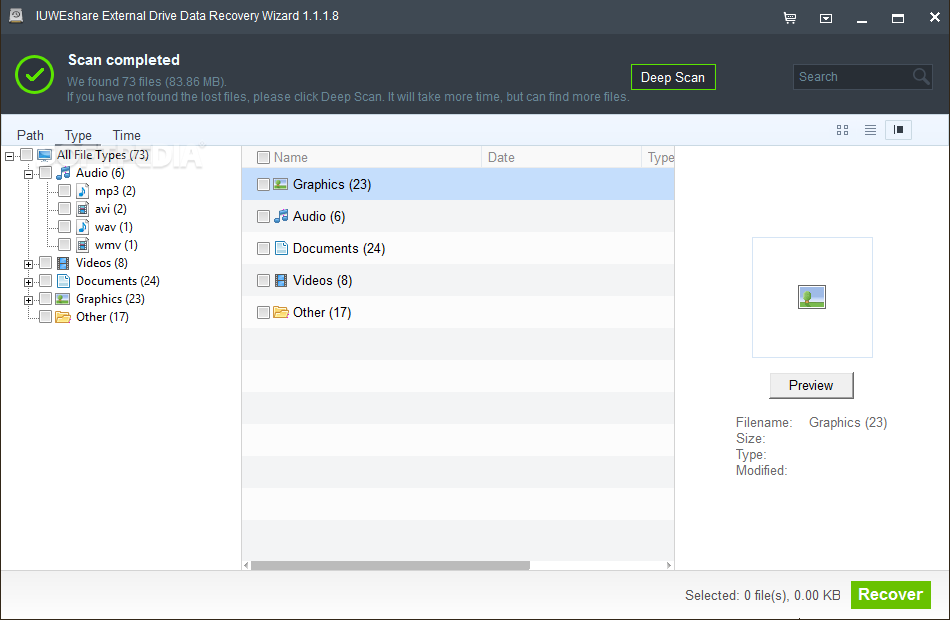Open the title bar dropdown menu icon
This screenshot has height=620, width=950.
[826, 18]
